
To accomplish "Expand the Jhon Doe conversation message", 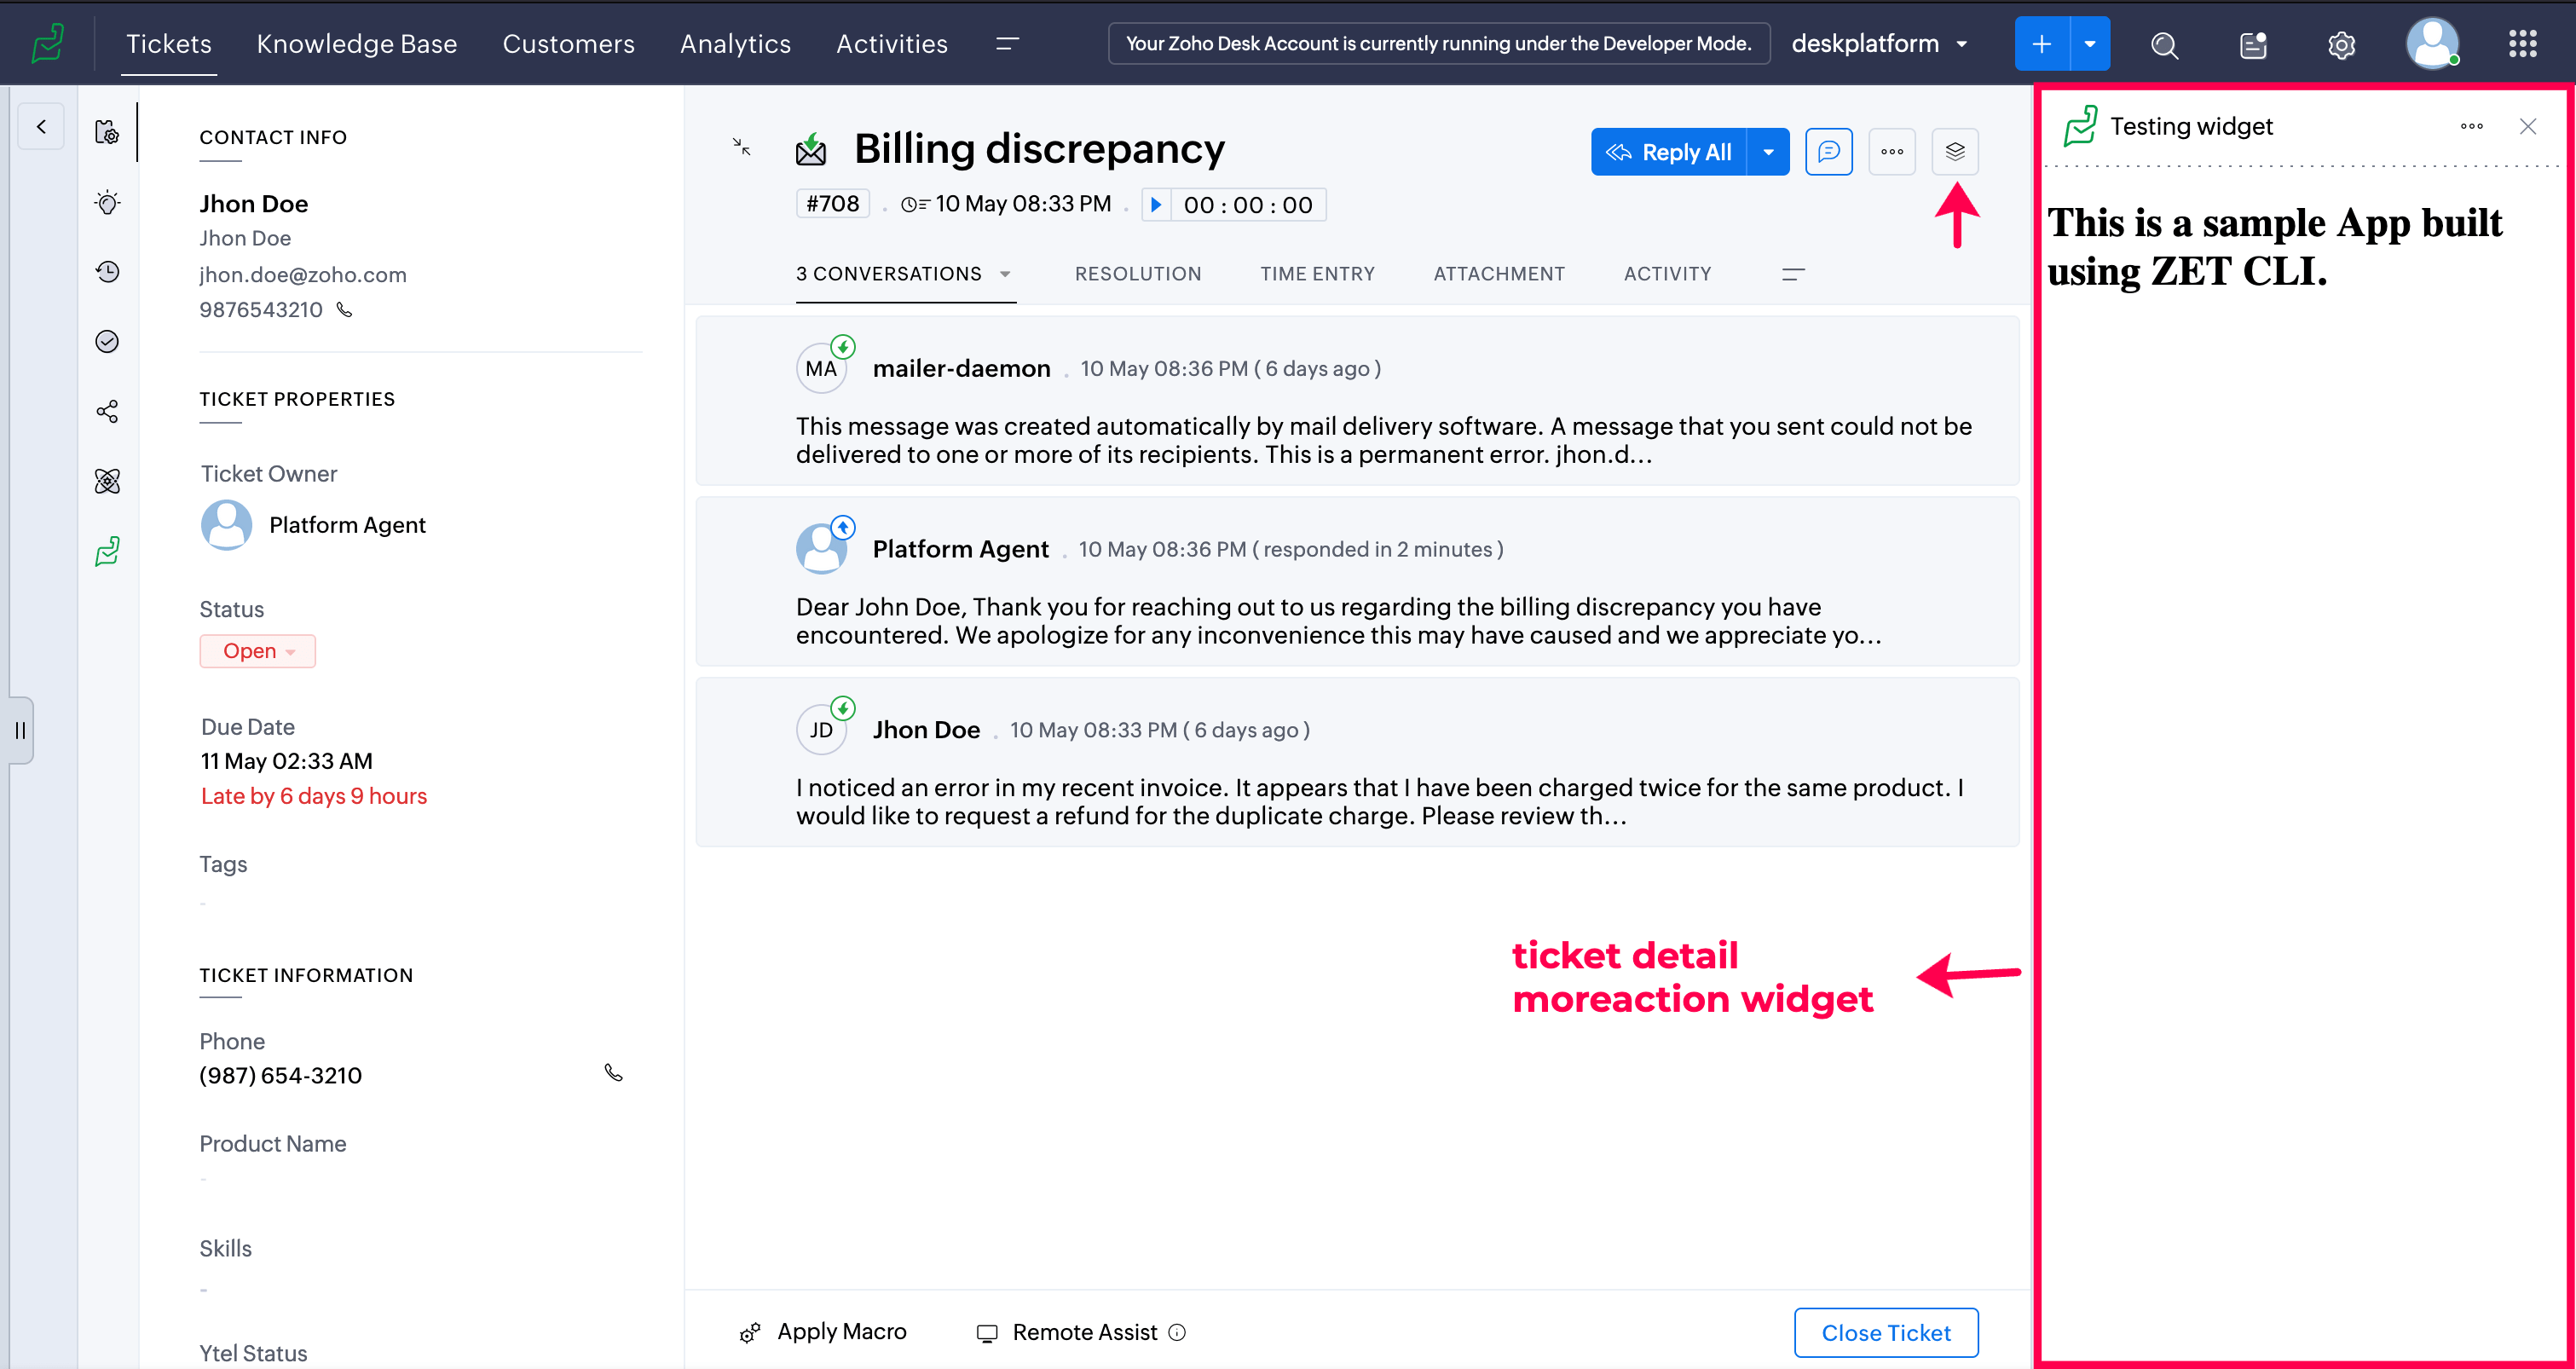I will pyautogui.click(x=1357, y=763).
